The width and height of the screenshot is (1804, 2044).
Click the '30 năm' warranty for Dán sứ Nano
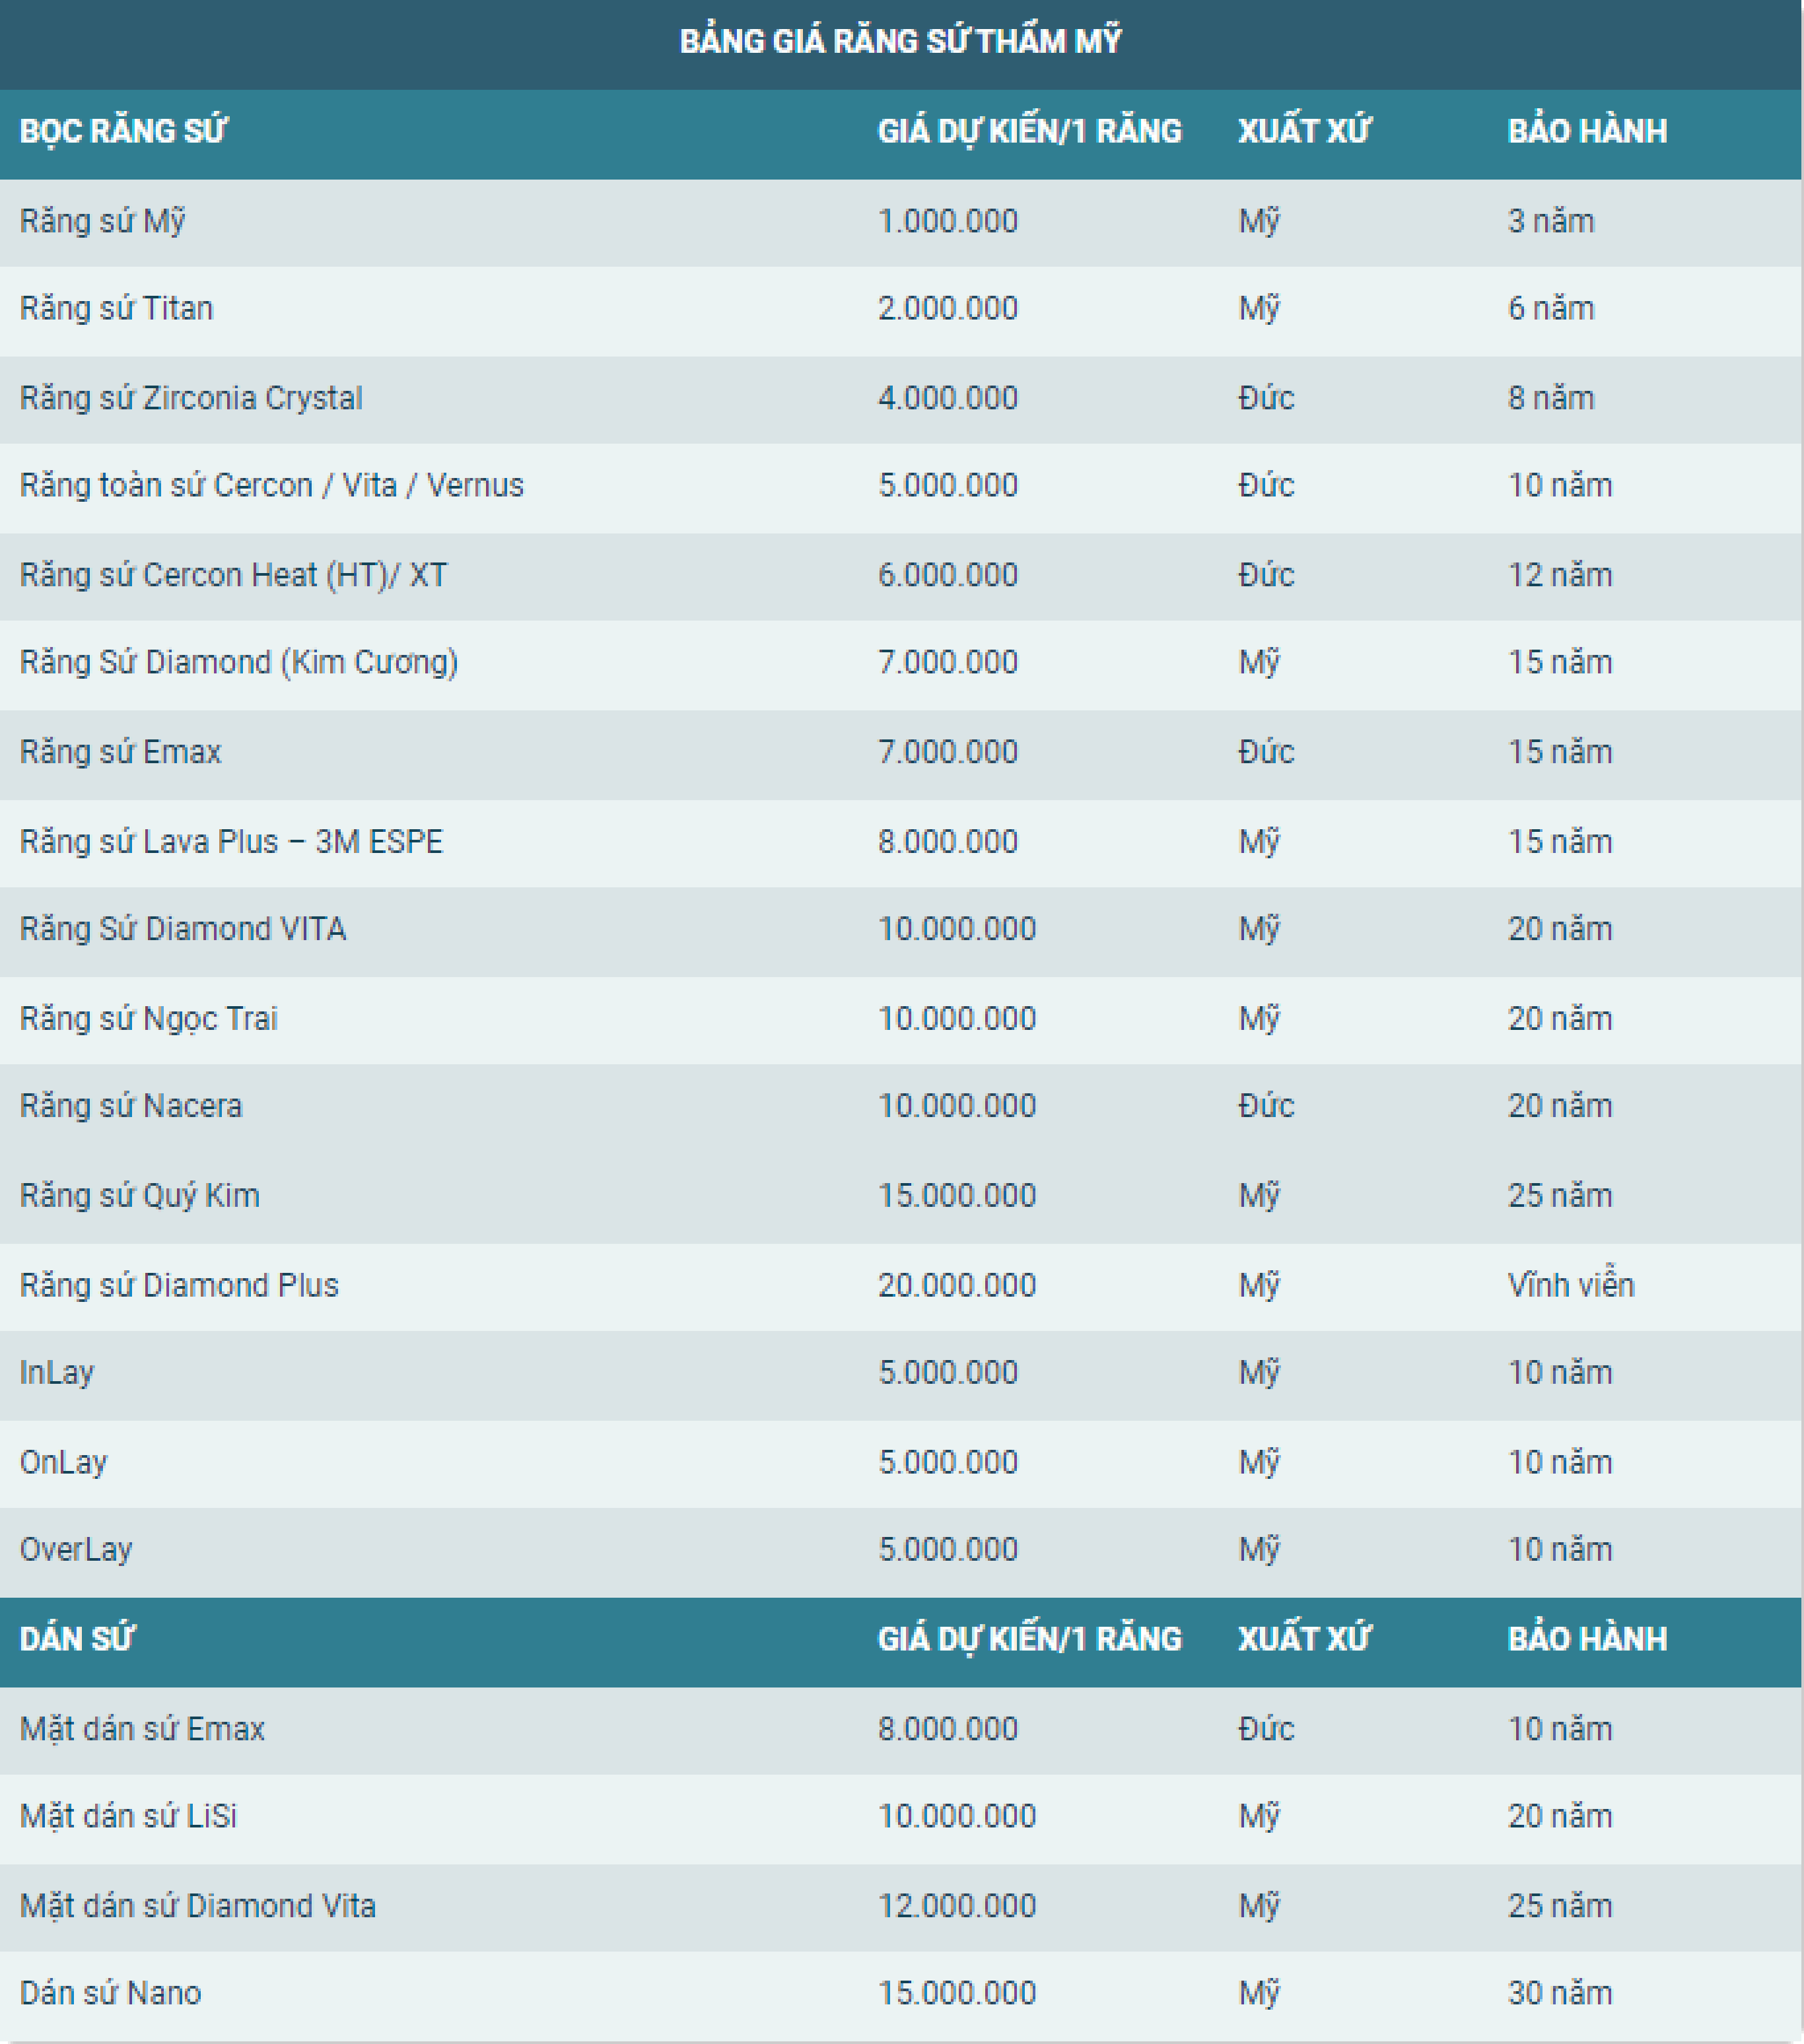tap(1559, 1993)
